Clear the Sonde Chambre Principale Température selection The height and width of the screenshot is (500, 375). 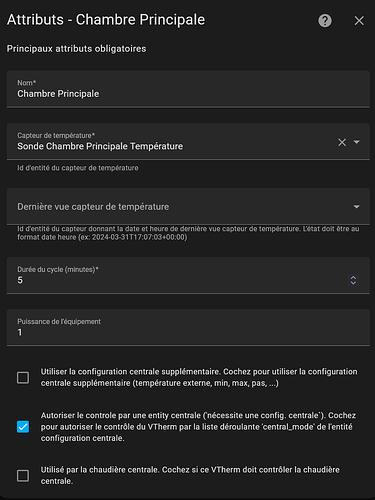click(342, 142)
